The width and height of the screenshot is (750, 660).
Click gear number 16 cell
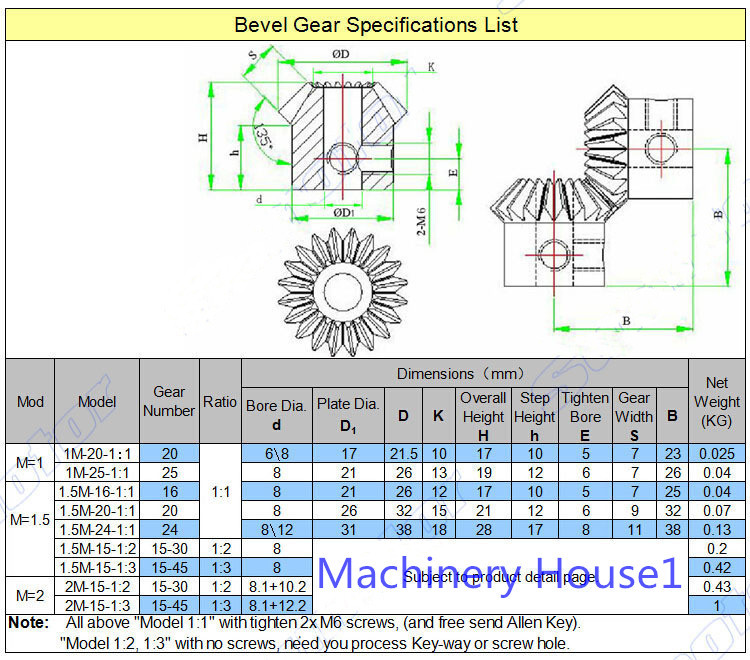click(169, 492)
